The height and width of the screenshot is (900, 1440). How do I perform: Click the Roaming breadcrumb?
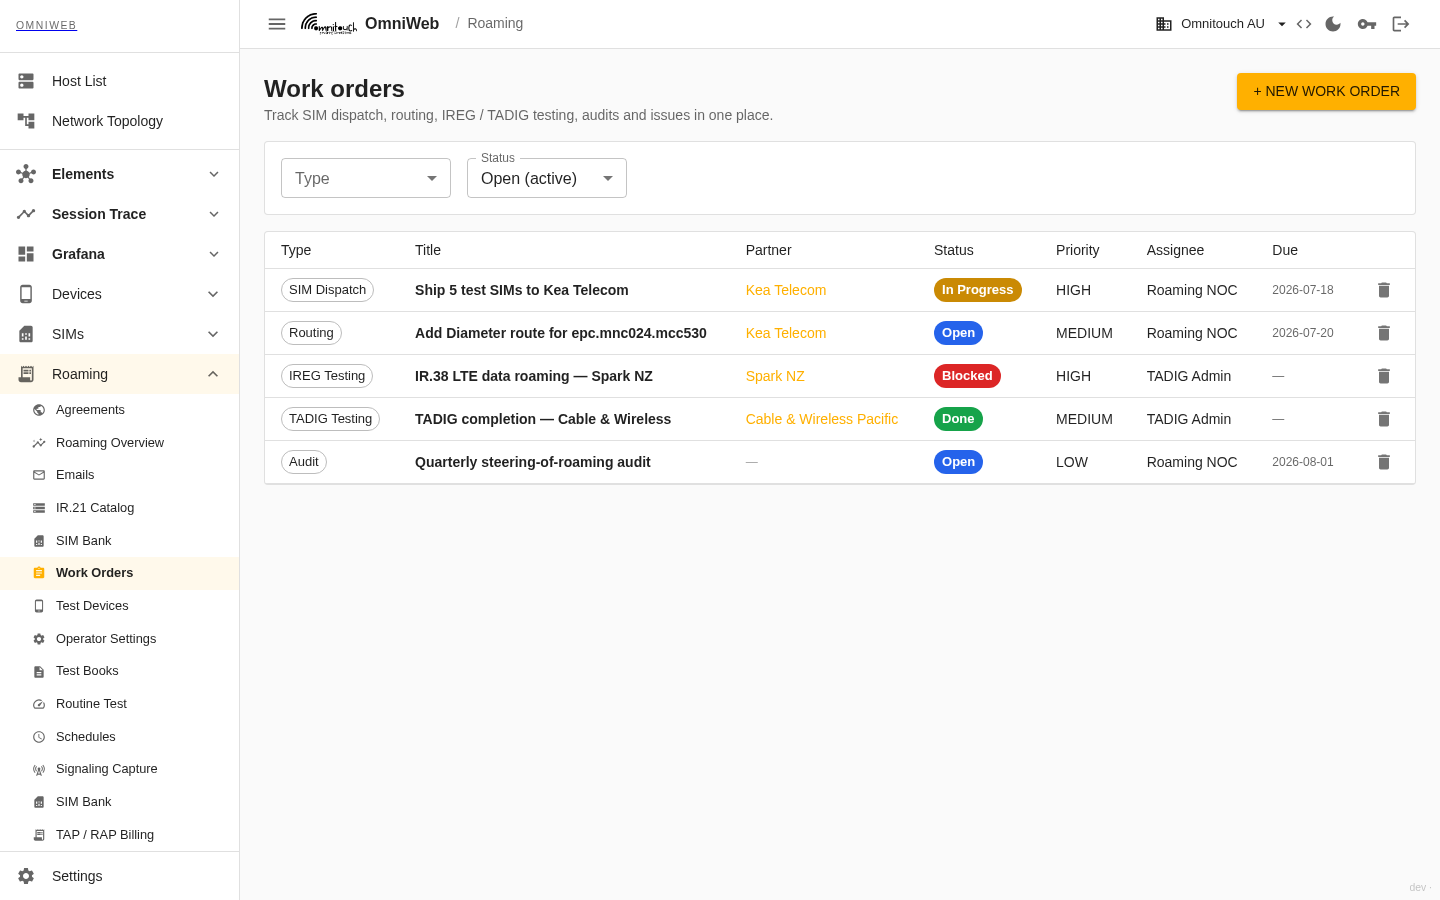[x=495, y=23]
